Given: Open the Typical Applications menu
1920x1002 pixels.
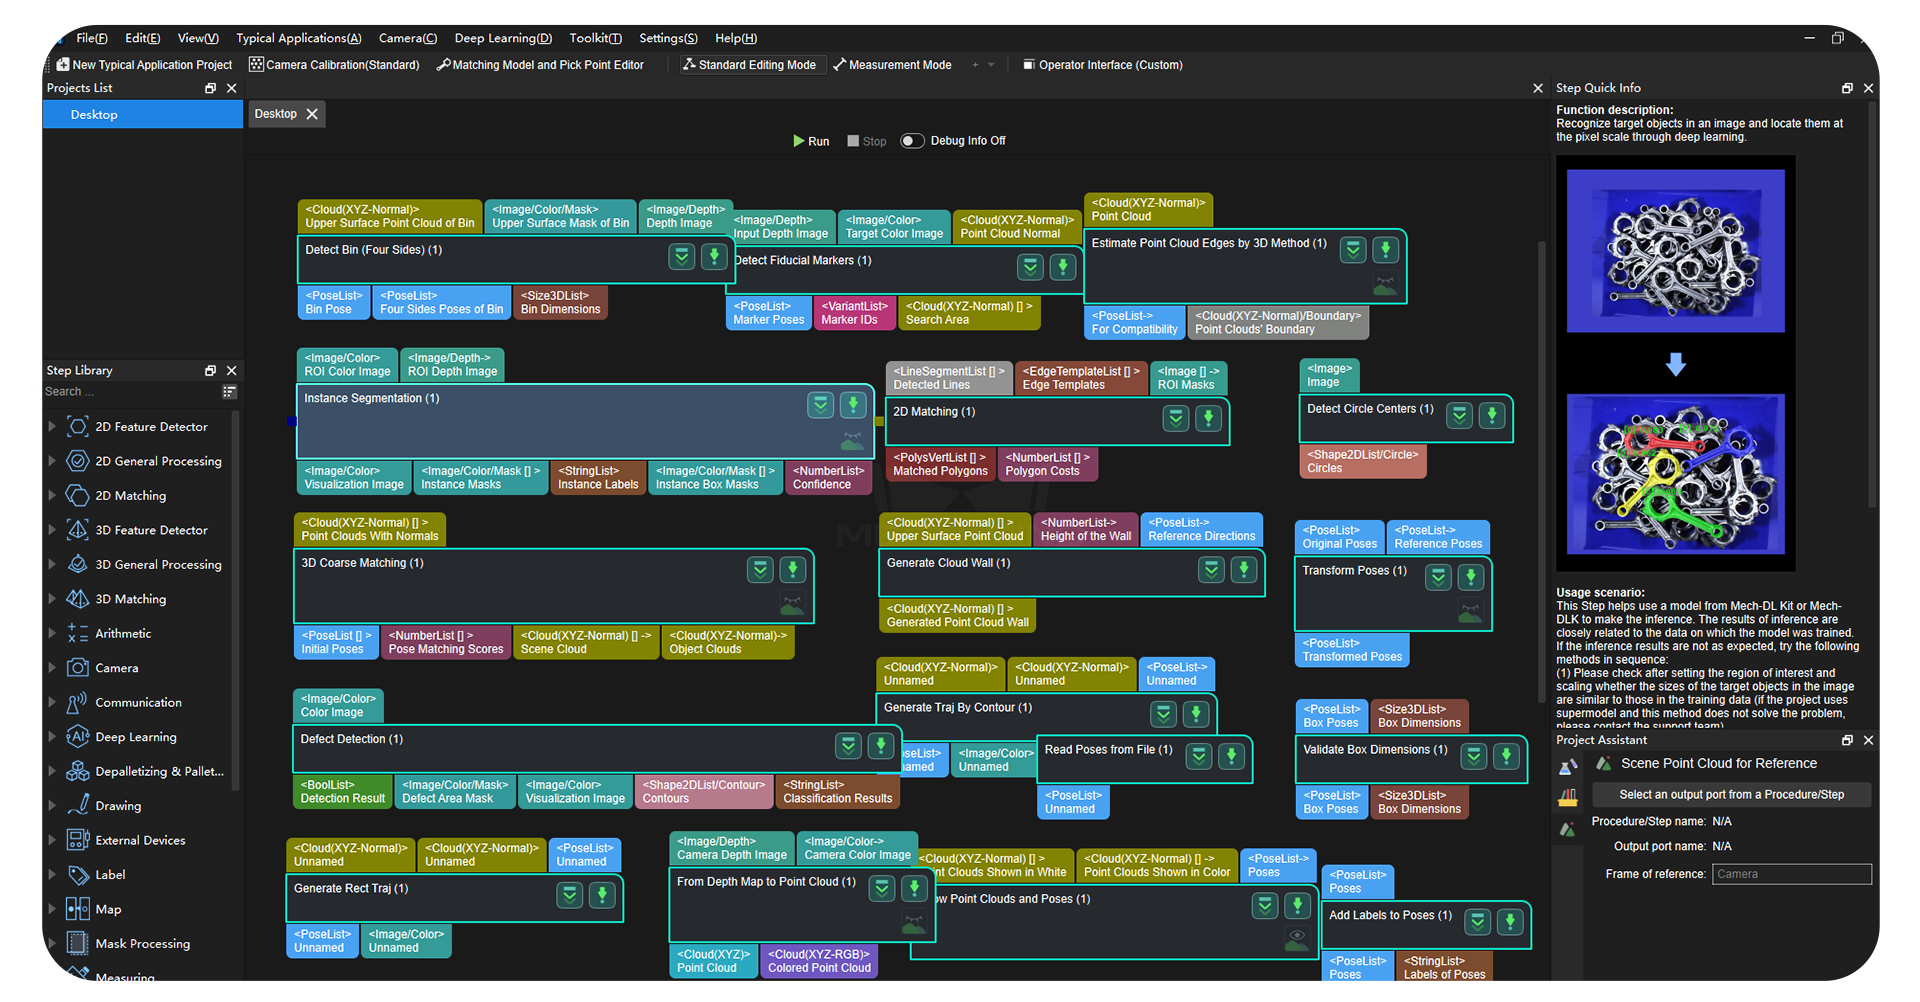Looking at the screenshot, I should pos(298,38).
